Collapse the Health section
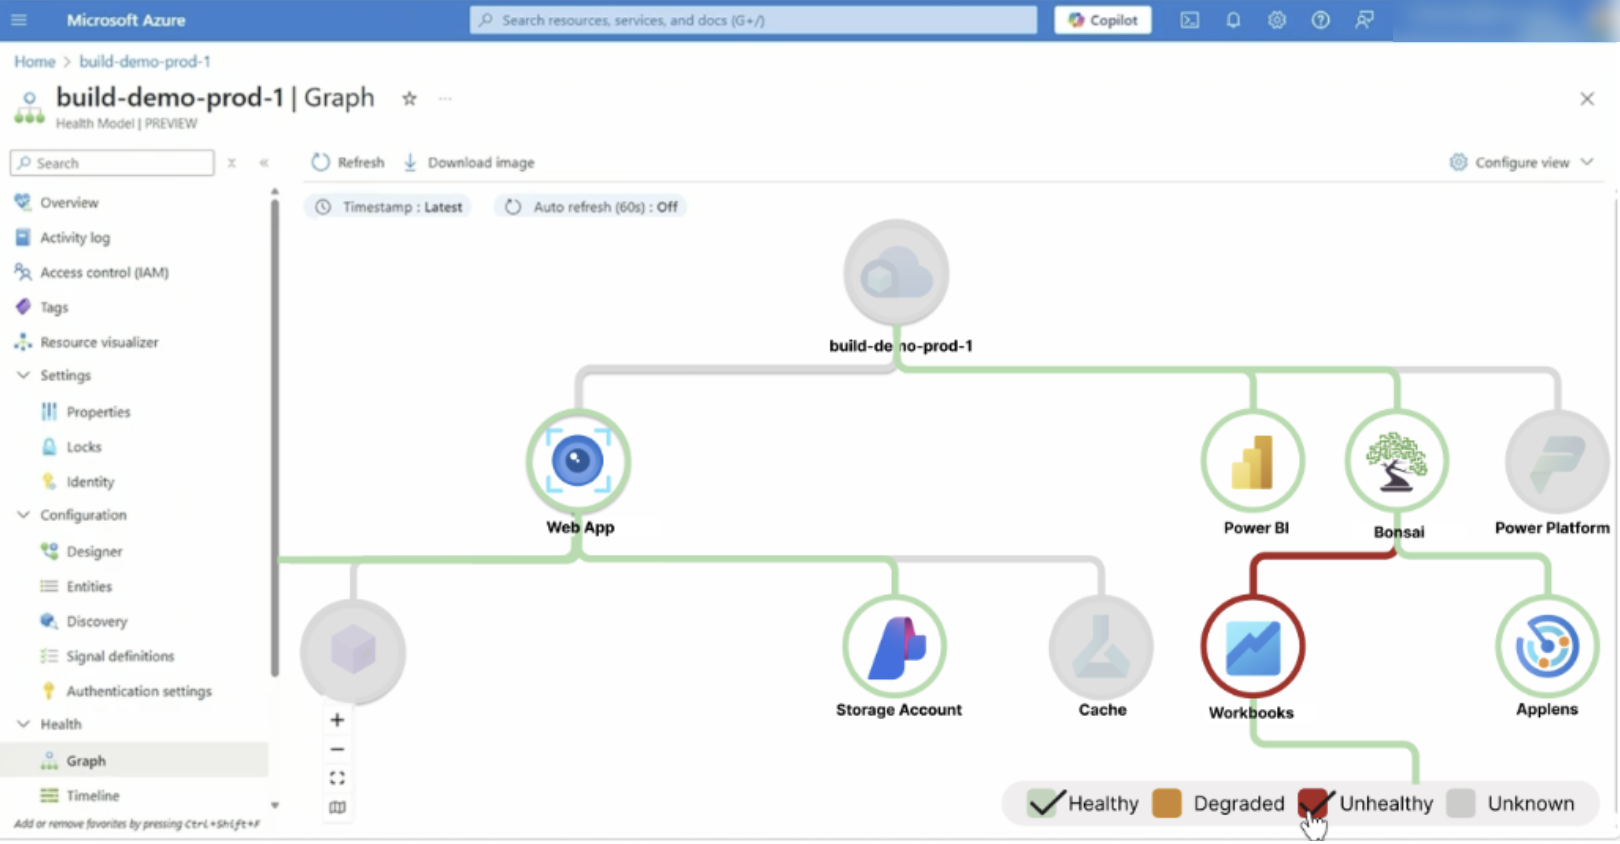 pyautogui.click(x=23, y=724)
